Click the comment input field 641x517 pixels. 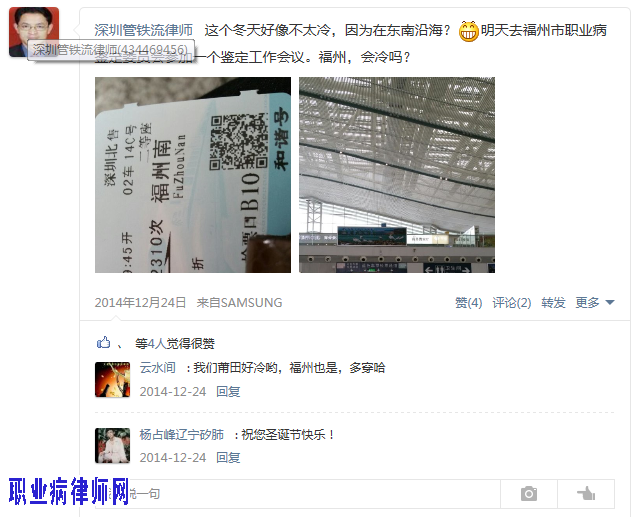(298, 494)
